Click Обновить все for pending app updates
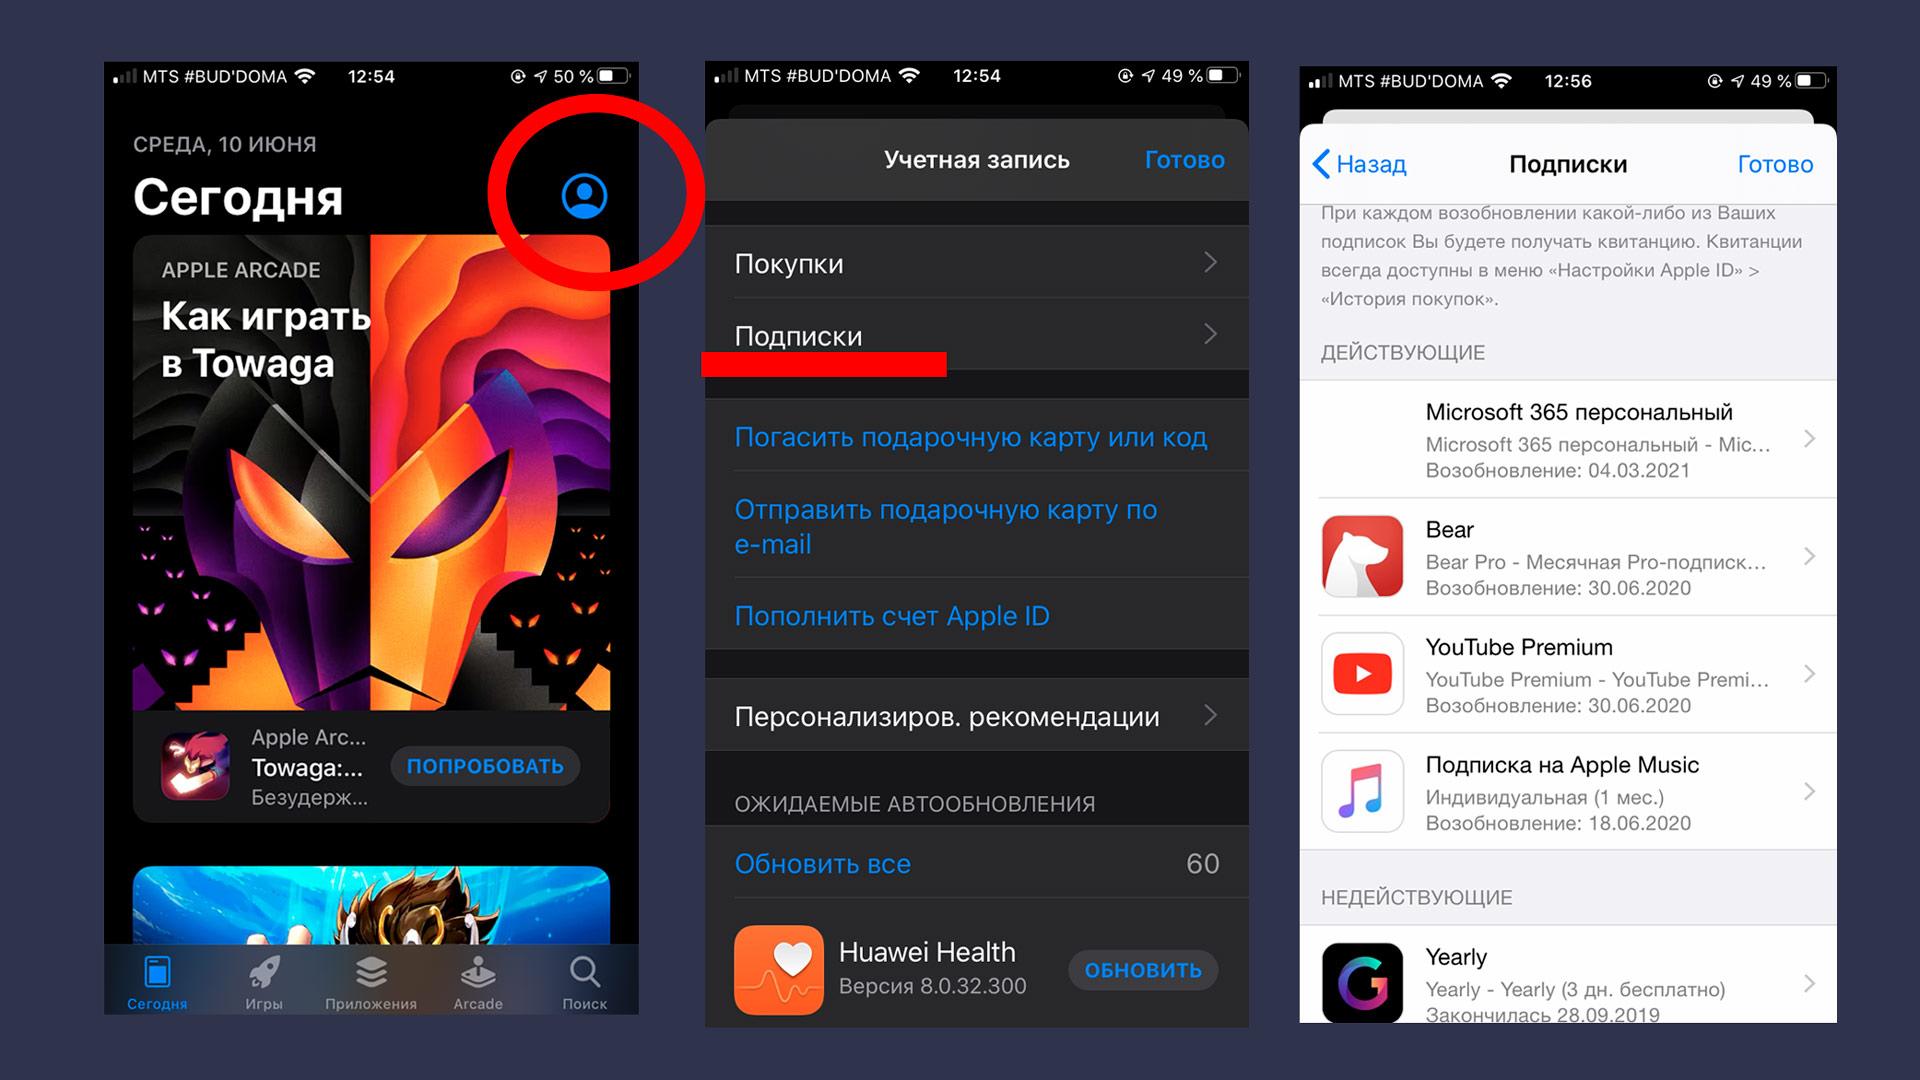This screenshot has width=1920, height=1080. coord(818,862)
